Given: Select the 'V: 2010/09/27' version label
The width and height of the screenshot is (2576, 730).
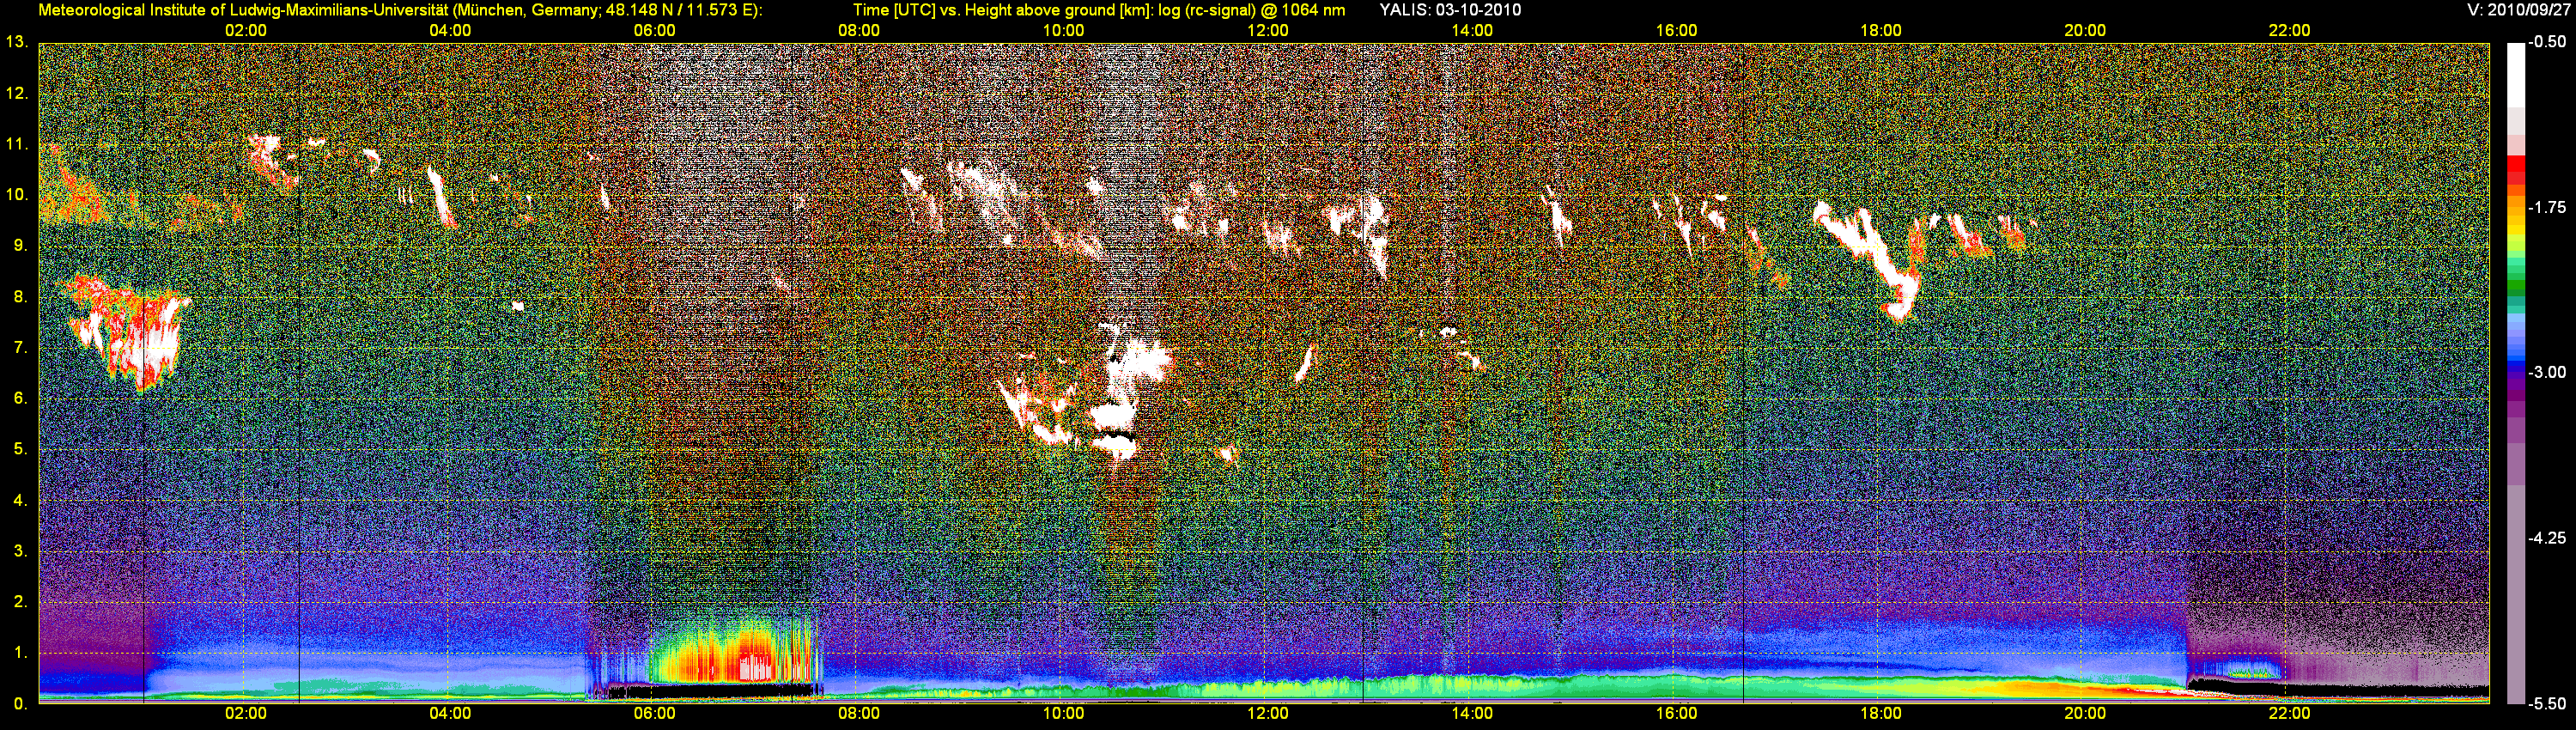Looking at the screenshot, I should (x=2517, y=10).
